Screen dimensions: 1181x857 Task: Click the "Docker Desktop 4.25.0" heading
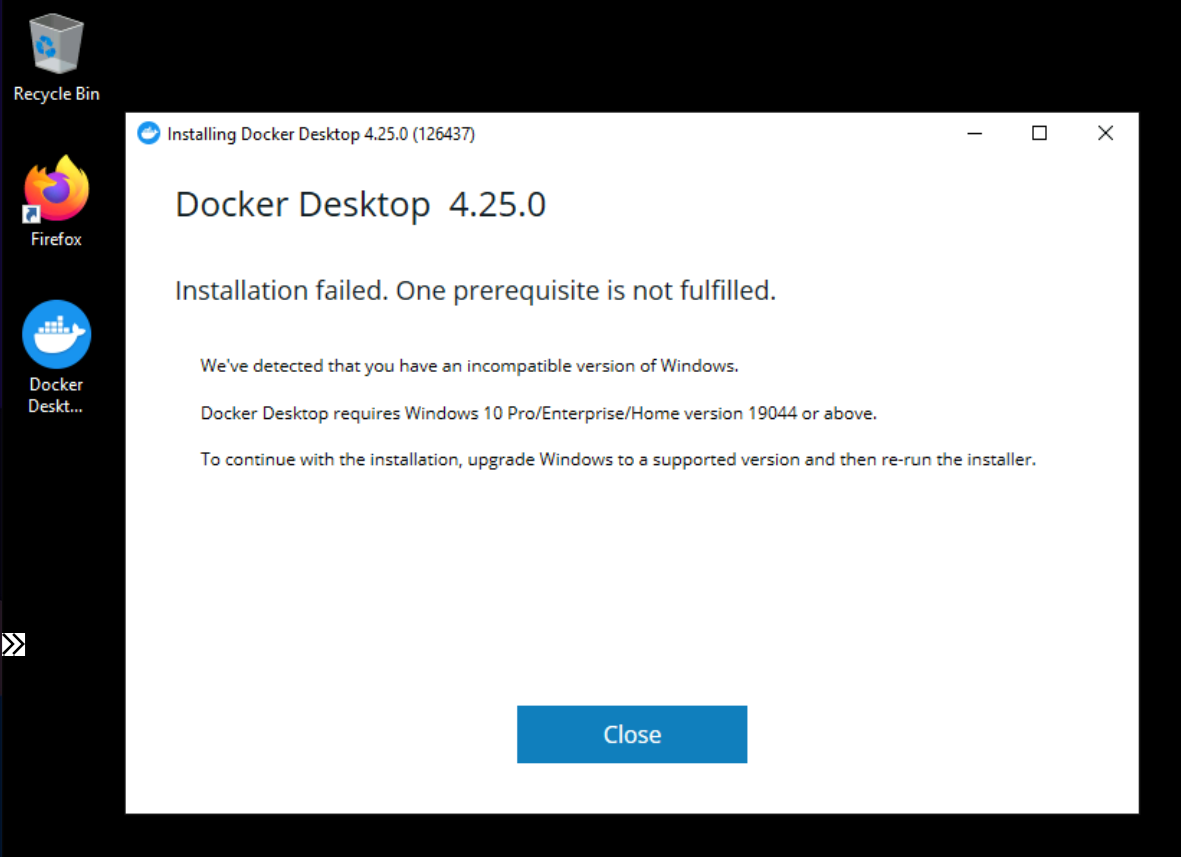(x=360, y=204)
